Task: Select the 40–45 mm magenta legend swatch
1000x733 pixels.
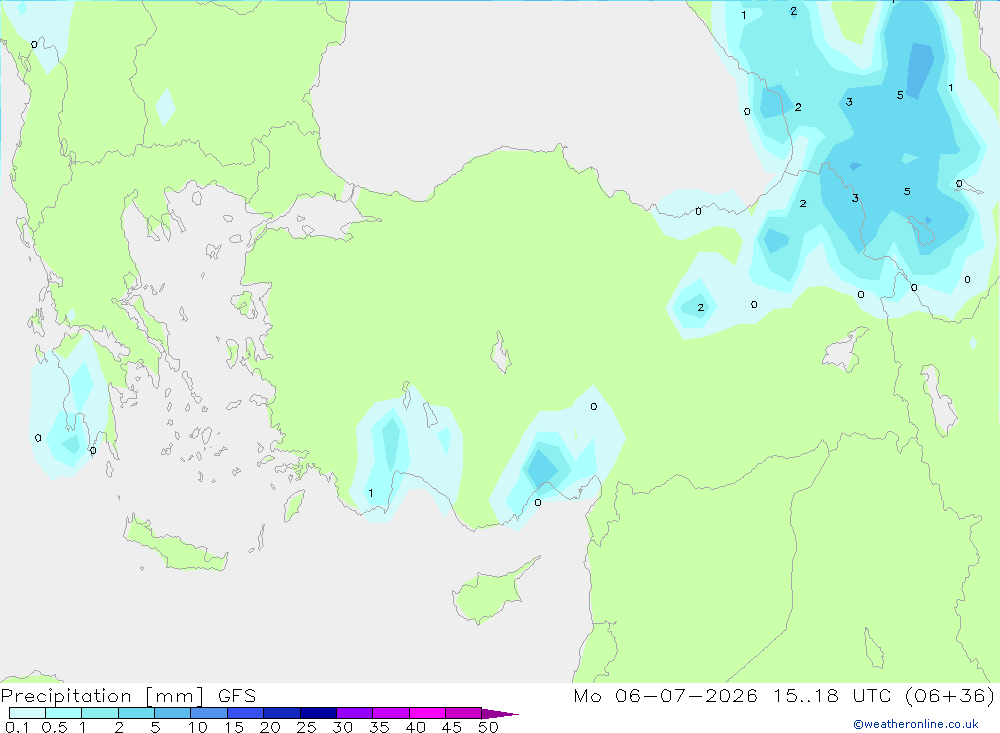Action: (x=427, y=713)
